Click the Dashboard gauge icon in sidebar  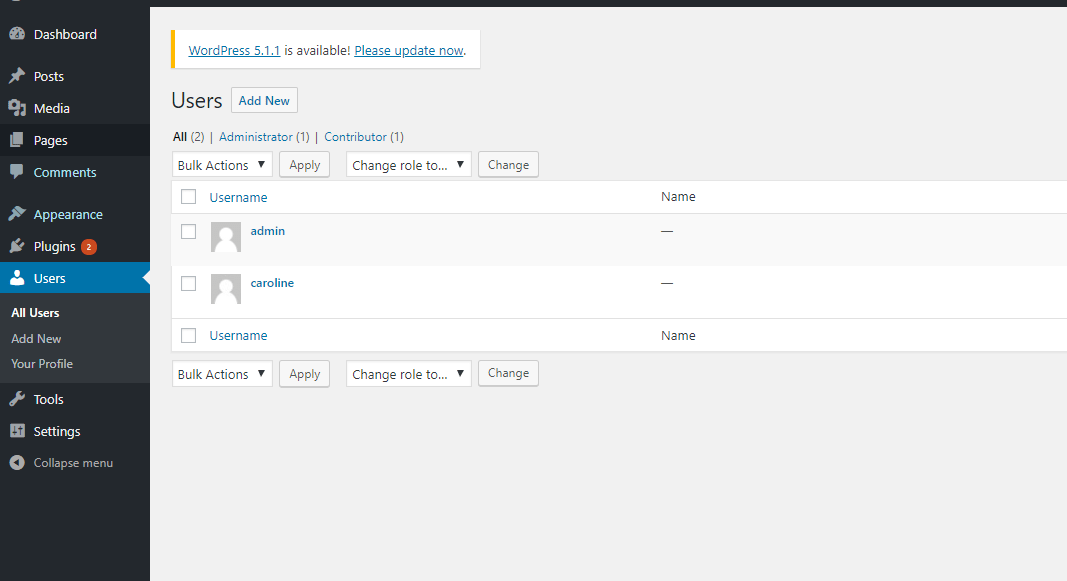pos(17,34)
